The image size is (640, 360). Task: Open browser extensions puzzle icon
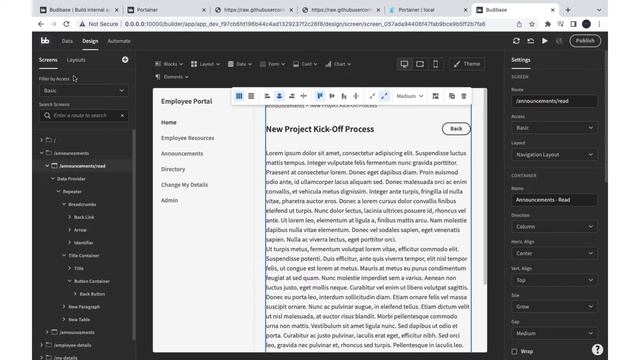548,24
